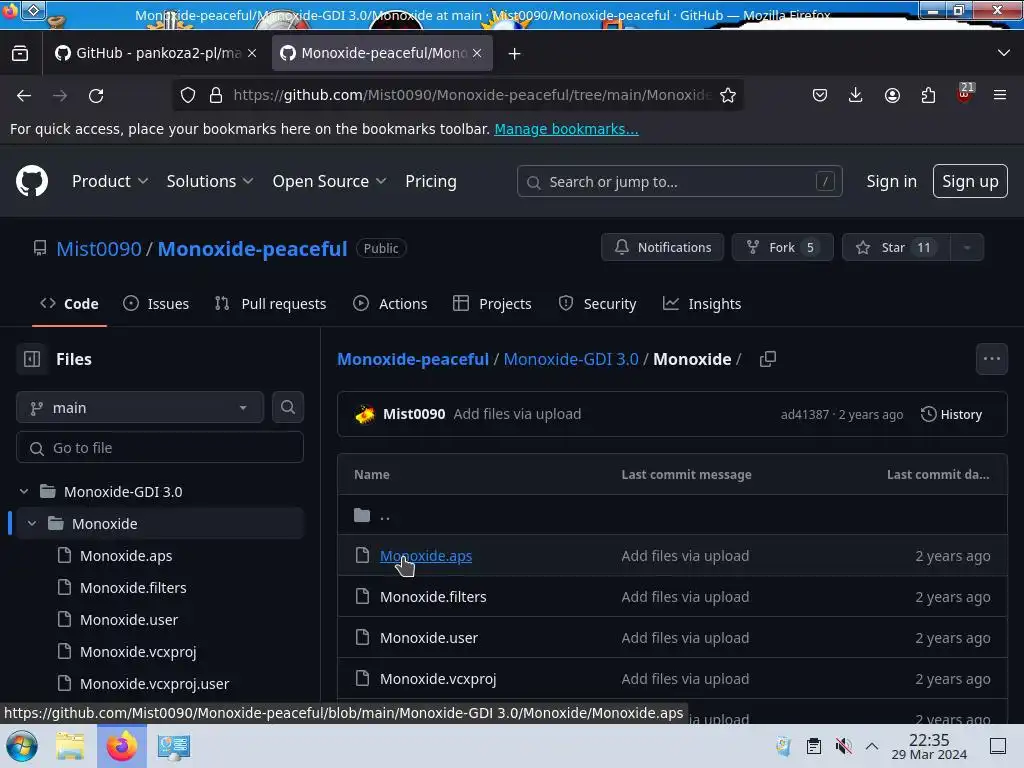Open the Firefox hamburger application menu
1024x768 pixels.
click(x=1000, y=95)
